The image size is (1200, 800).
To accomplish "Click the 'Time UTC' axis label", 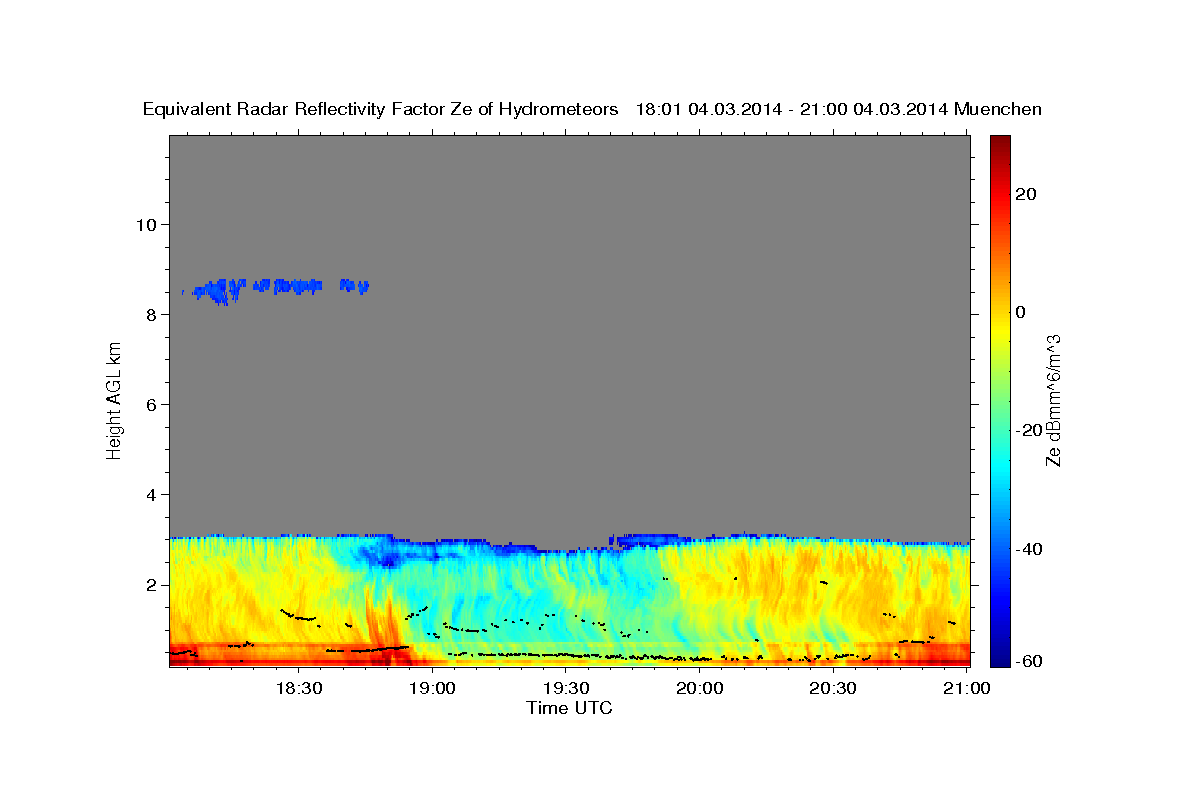I will tap(569, 707).
